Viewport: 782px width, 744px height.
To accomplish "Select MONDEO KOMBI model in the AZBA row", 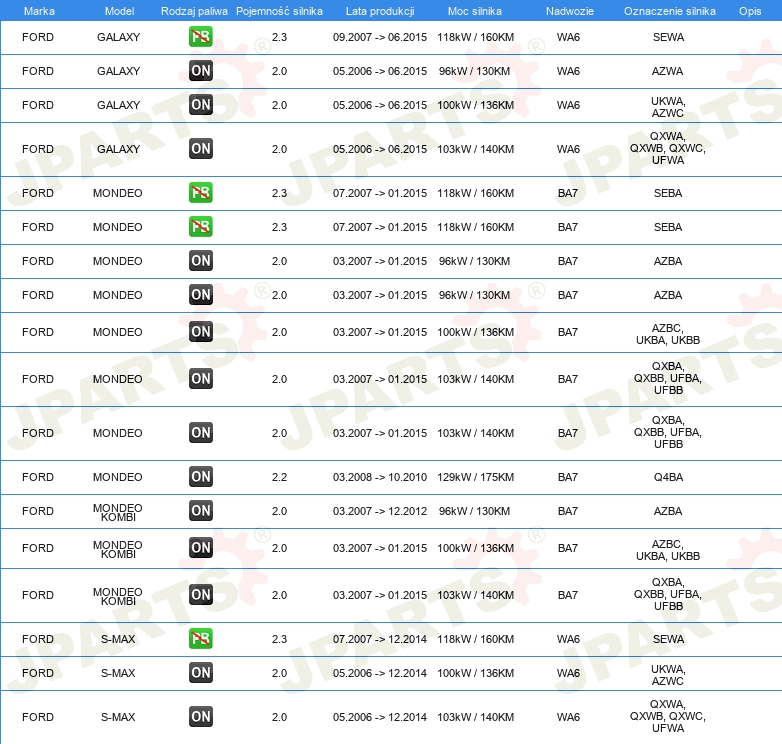I will click(118, 512).
